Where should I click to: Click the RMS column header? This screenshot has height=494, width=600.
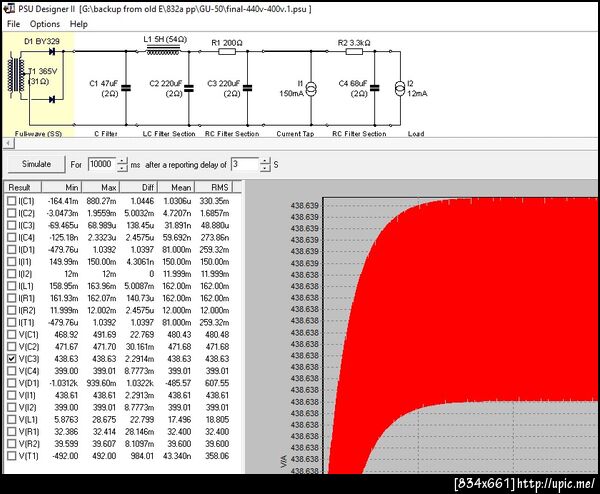pyautogui.click(x=214, y=187)
